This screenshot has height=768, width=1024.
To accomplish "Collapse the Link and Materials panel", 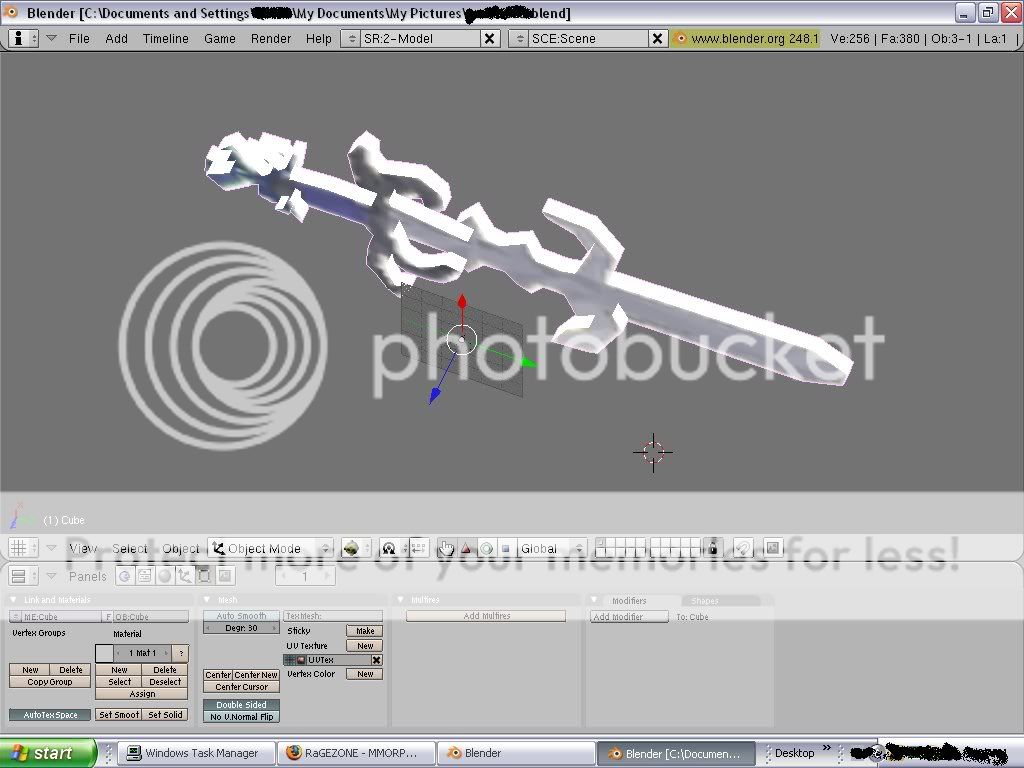I will [14, 600].
